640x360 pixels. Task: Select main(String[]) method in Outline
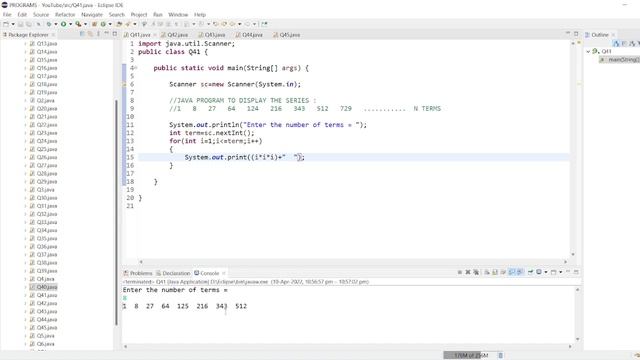point(620,60)
